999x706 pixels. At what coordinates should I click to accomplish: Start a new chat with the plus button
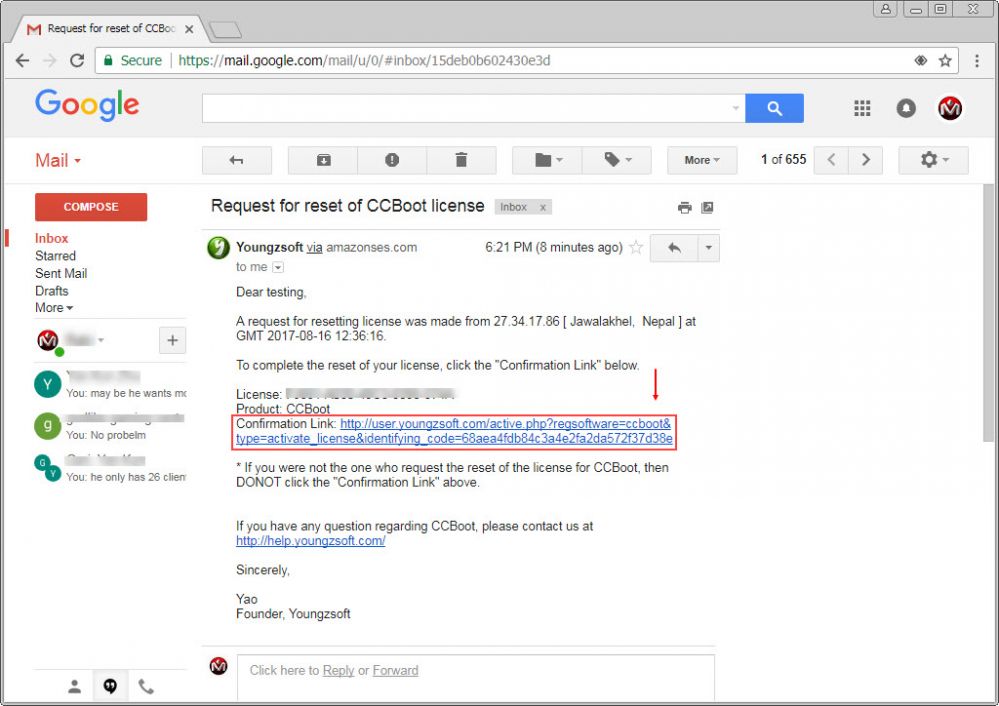173,340
